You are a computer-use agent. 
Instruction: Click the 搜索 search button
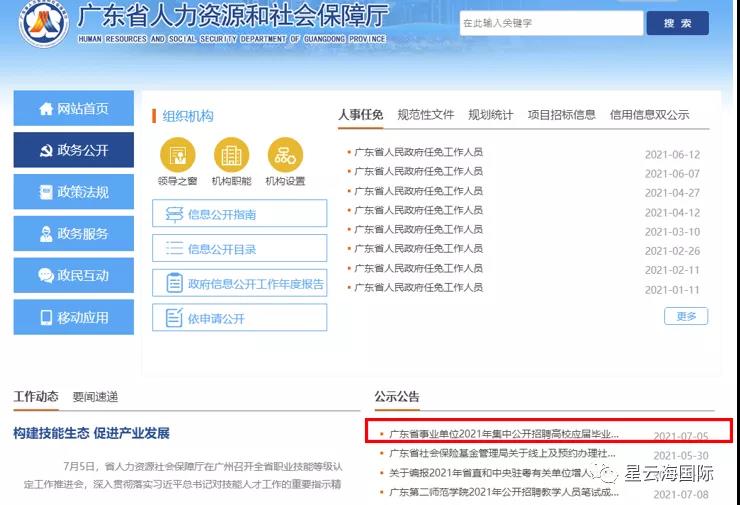677,23
